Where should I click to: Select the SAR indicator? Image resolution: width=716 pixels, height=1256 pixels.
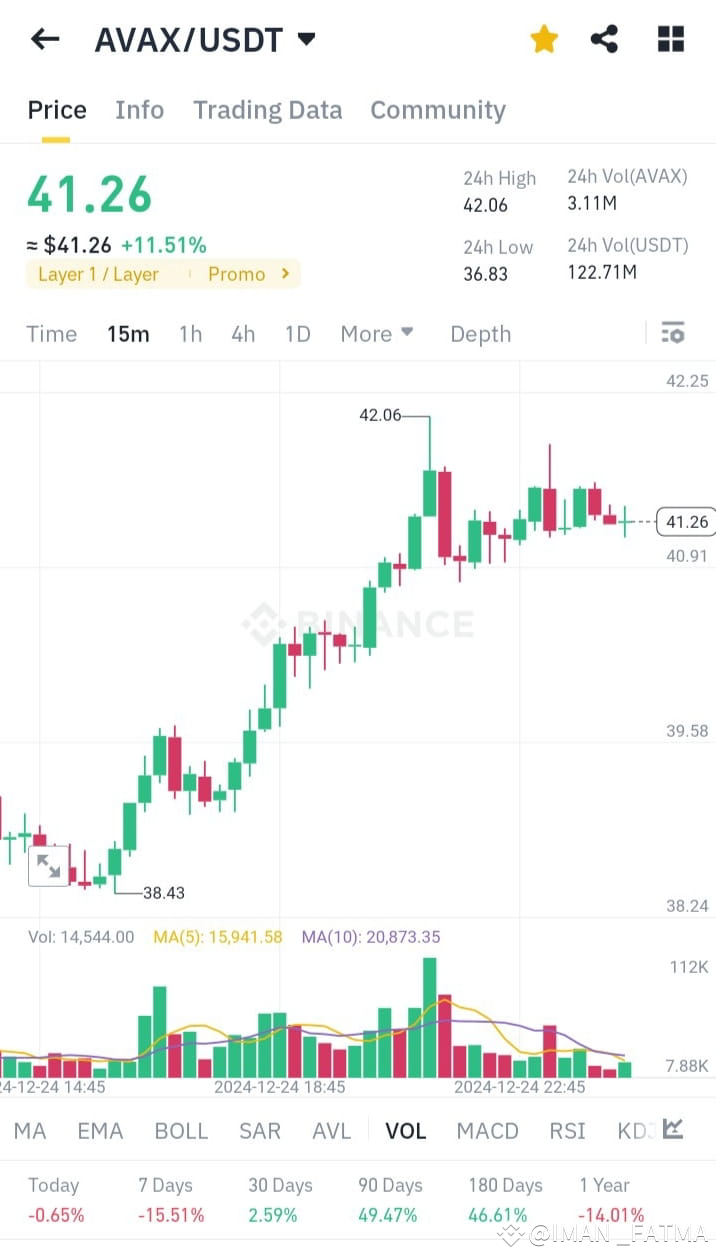[x=259, y=1130]
